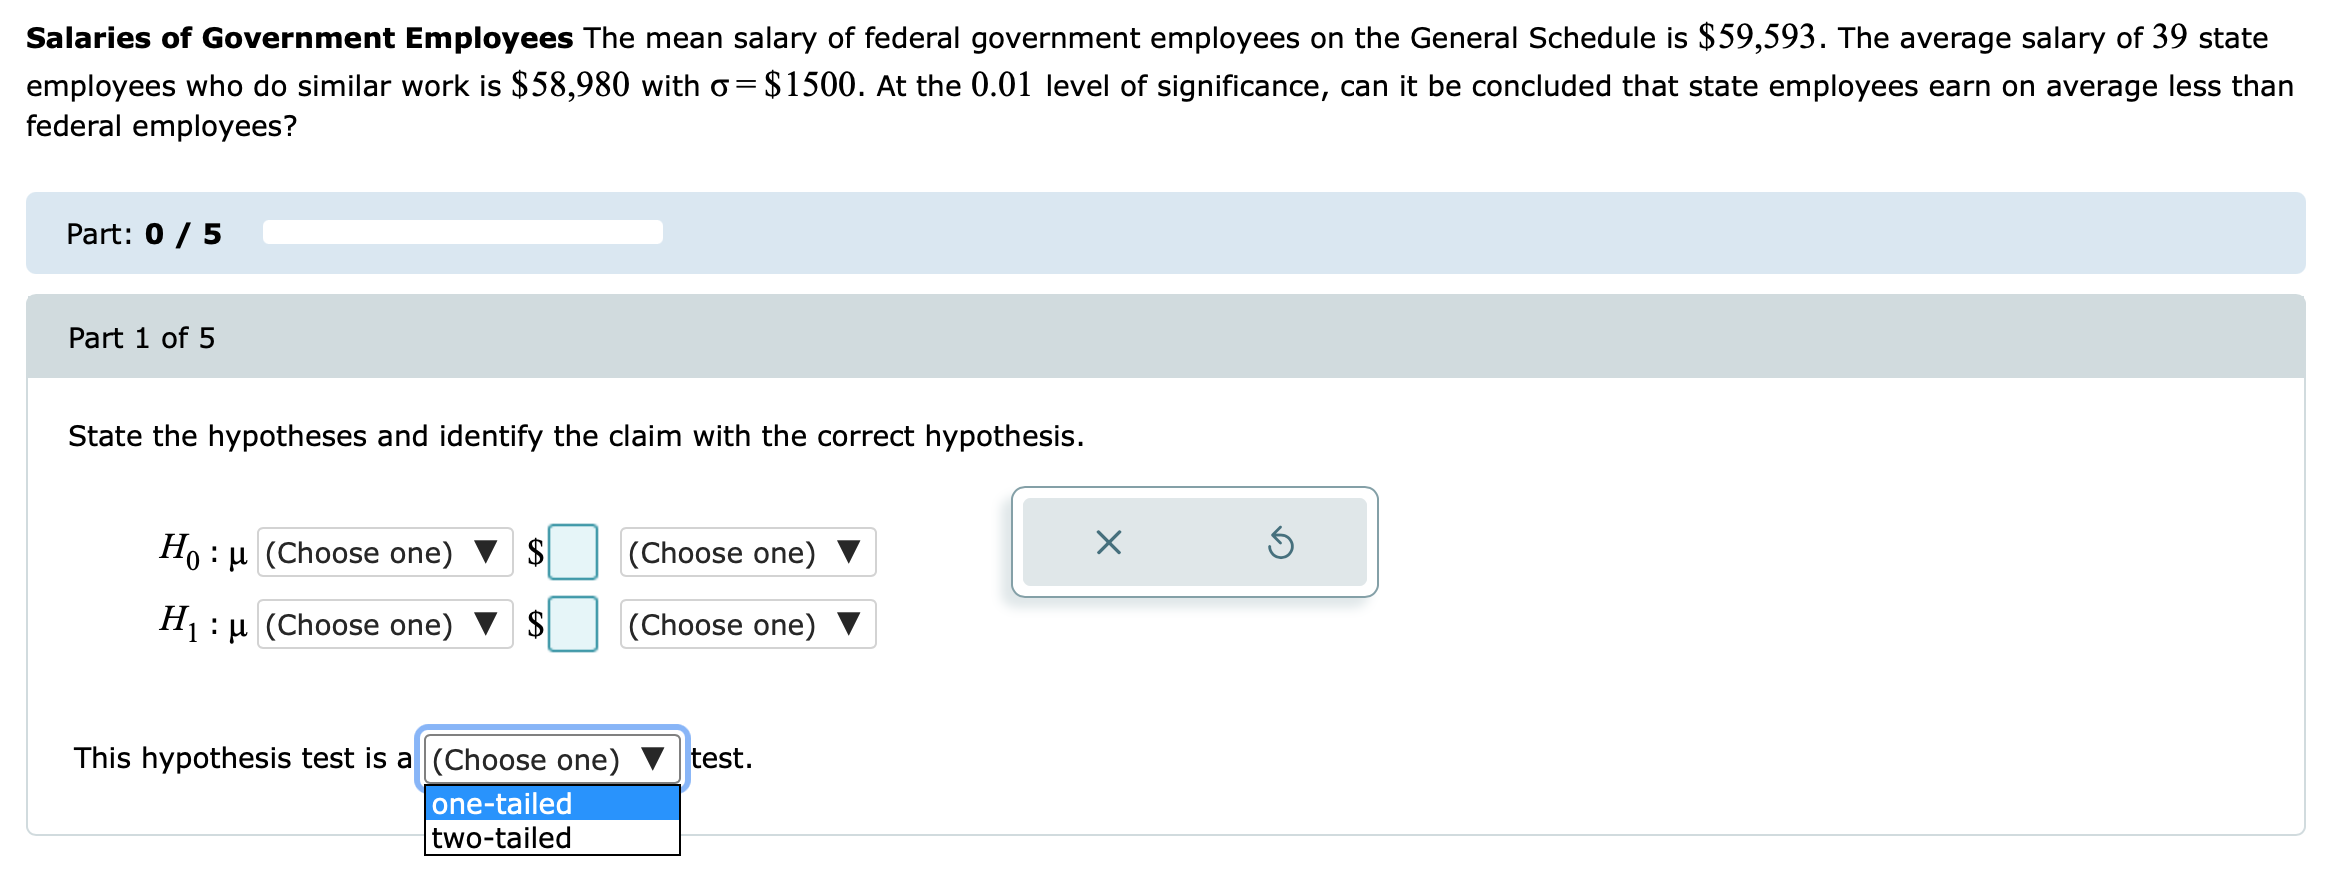Click the H0 dollar value input box
This screenshot has height=894, width=2336.
tap(572, 550)
